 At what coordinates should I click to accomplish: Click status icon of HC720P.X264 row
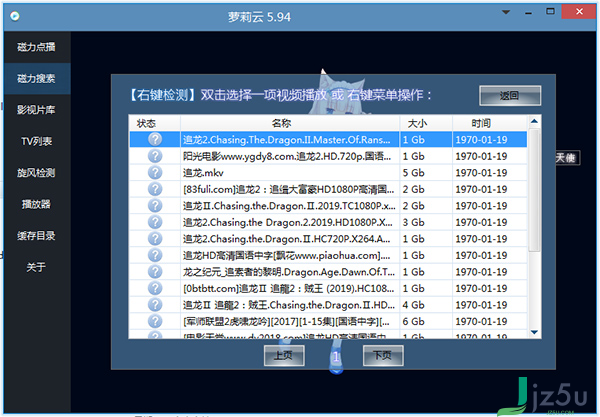(155, 239)
